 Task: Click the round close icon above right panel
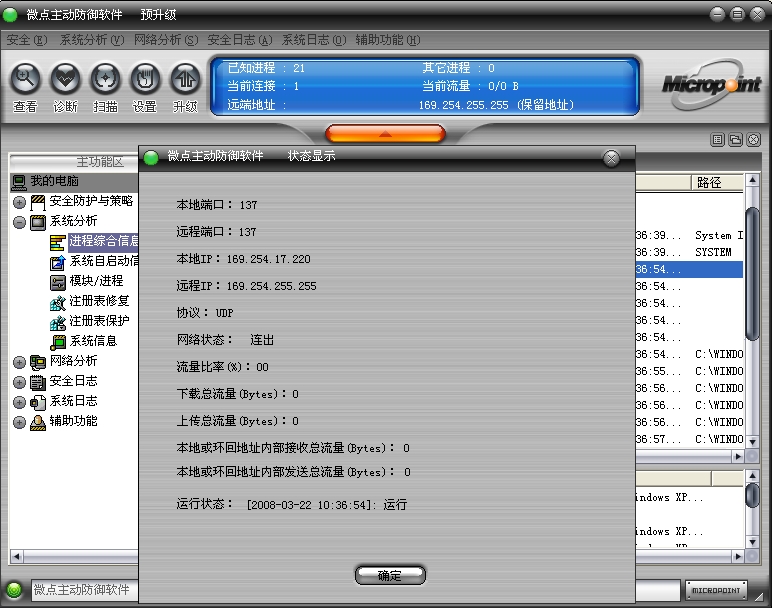click(753, 140)
